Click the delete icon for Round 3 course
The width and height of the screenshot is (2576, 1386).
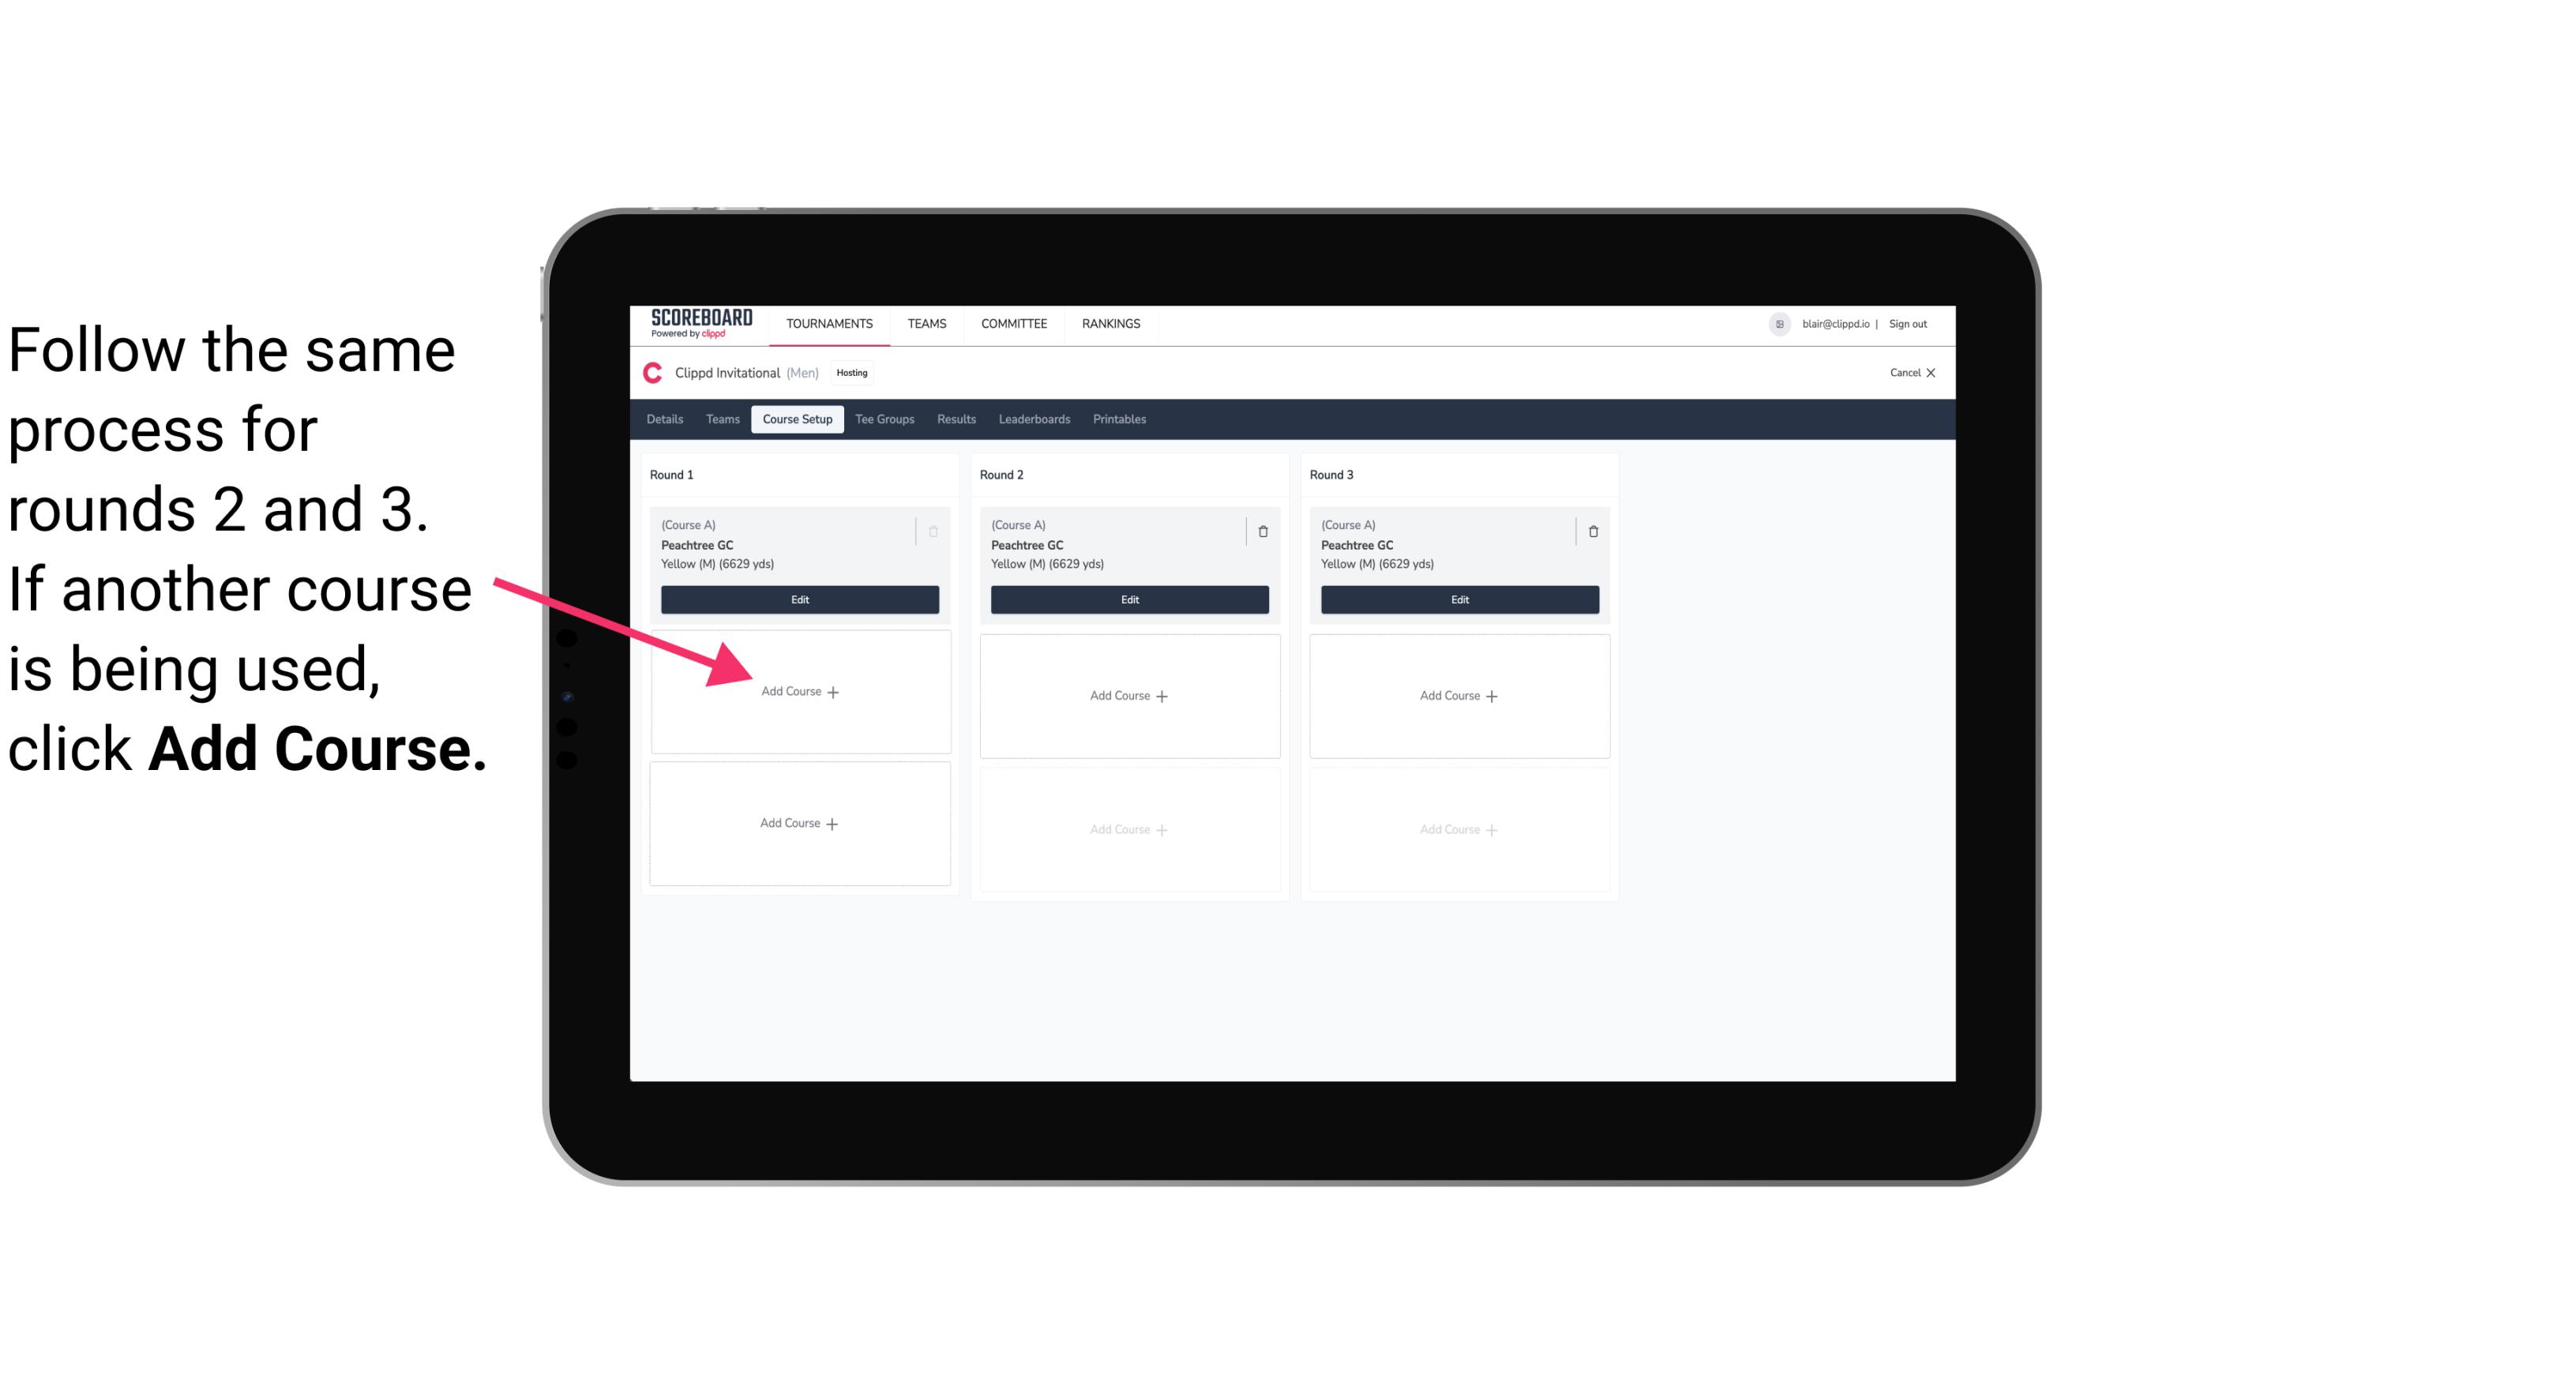1588,529
